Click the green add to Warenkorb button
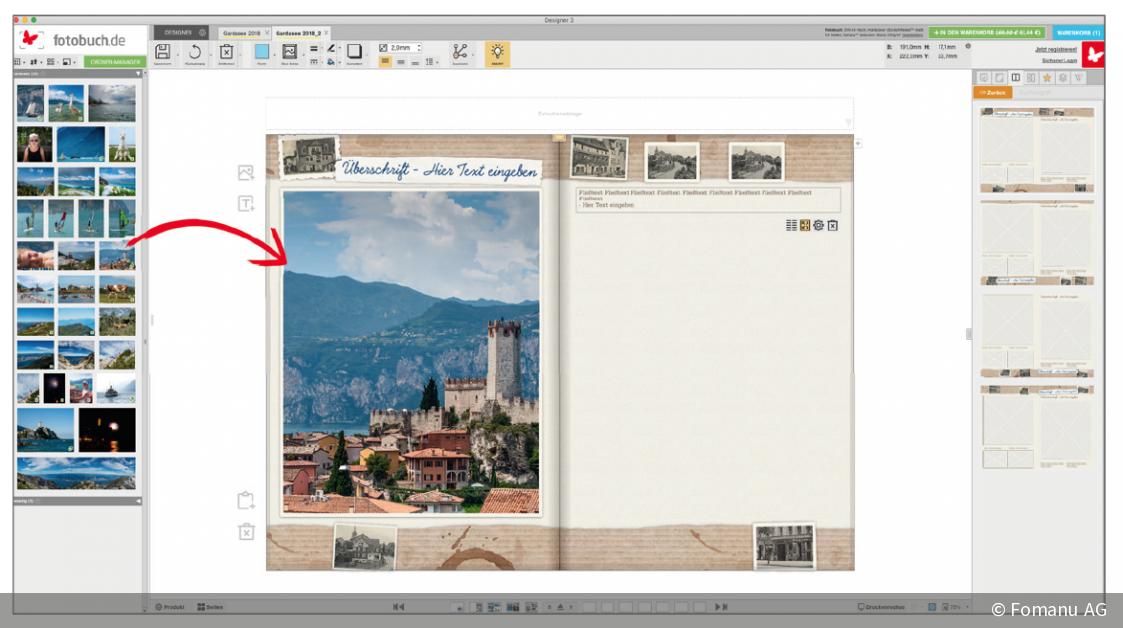The height and width of the screenshot is (628, 1123). tap(987, 33)
